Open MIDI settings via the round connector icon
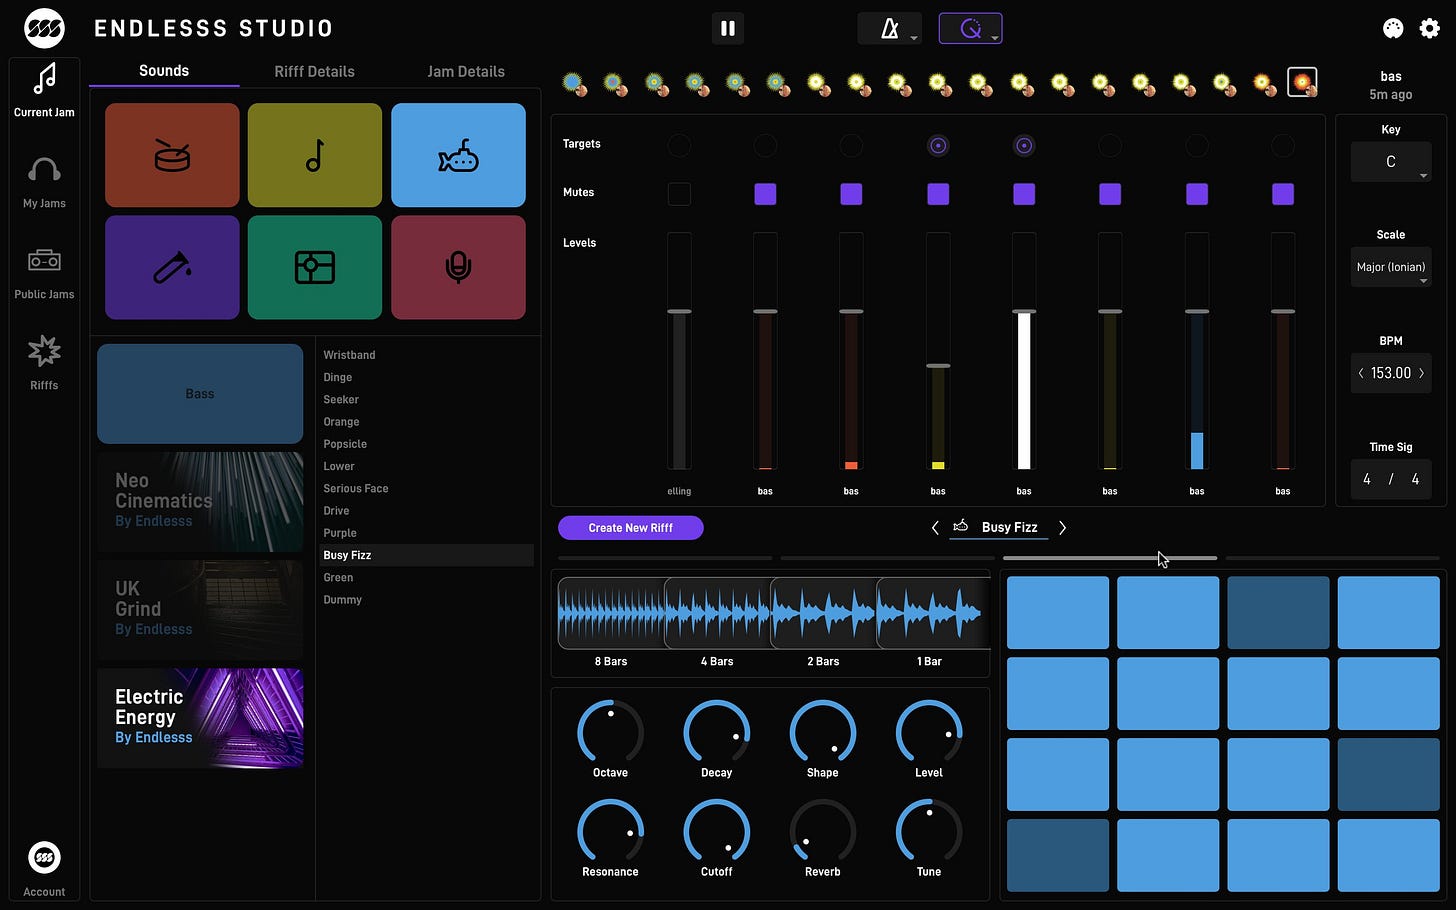This screenshot has height=910, width=1456. pyautogui.click(x=1393, y=28)
